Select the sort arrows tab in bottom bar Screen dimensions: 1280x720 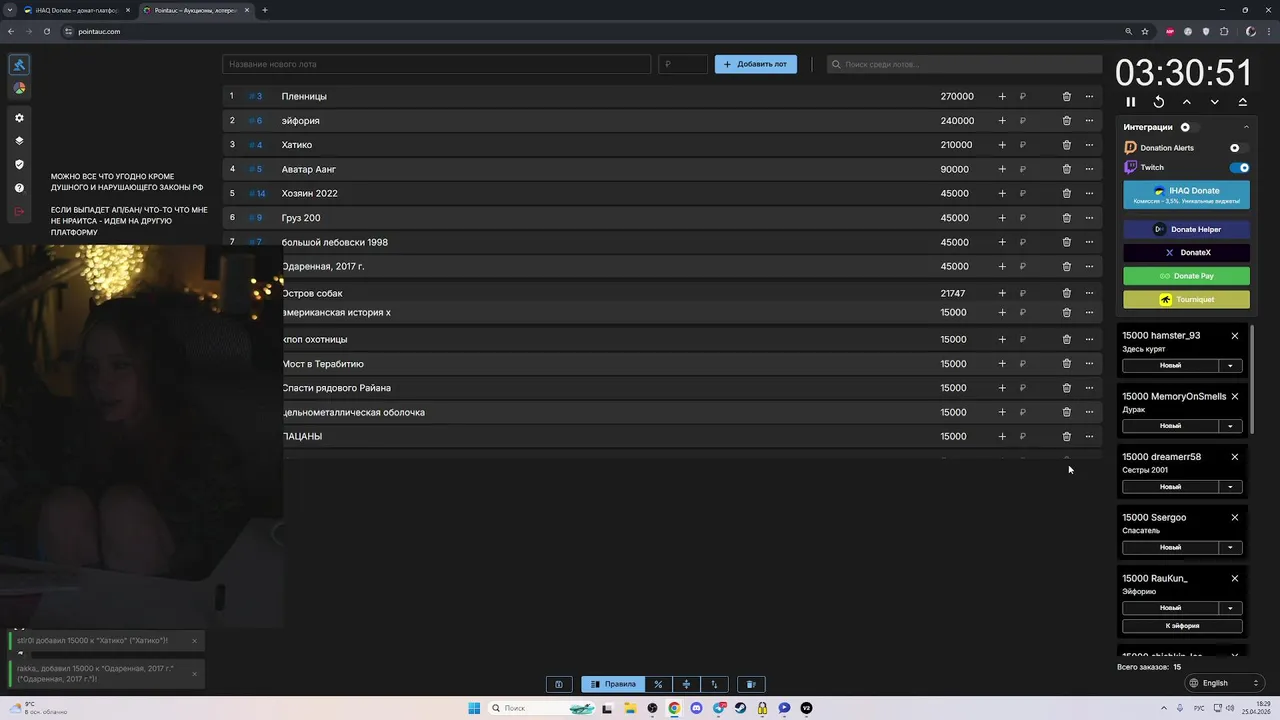[x=714, y=684]
